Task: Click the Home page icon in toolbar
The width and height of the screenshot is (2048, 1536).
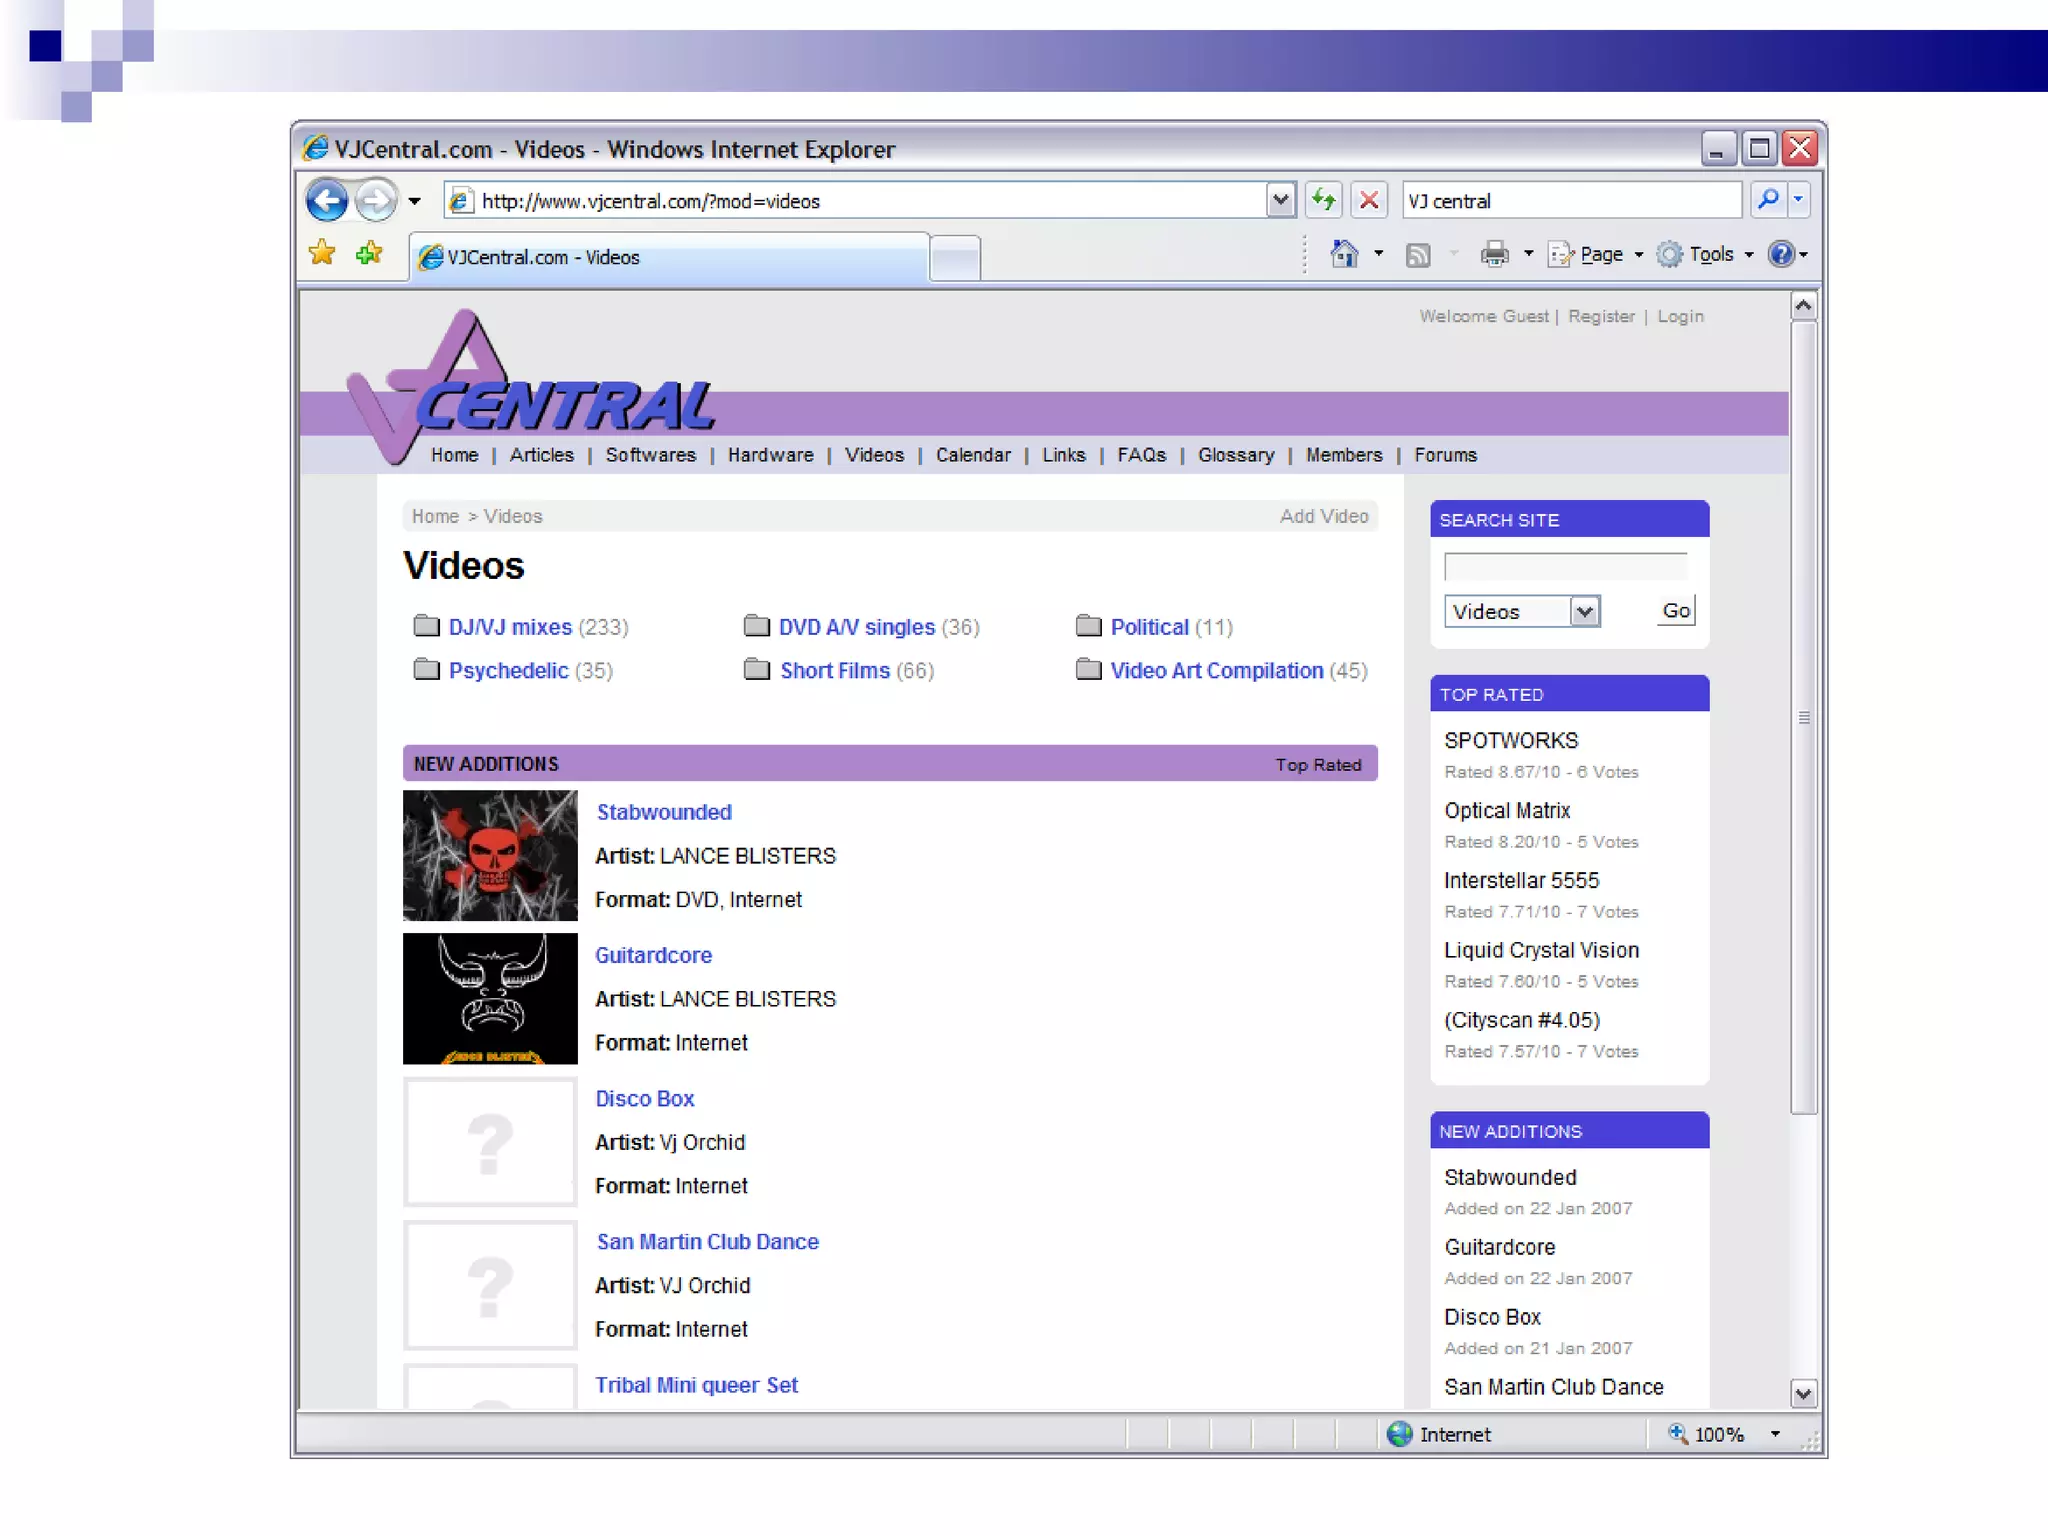Action: coord(1344,254)
